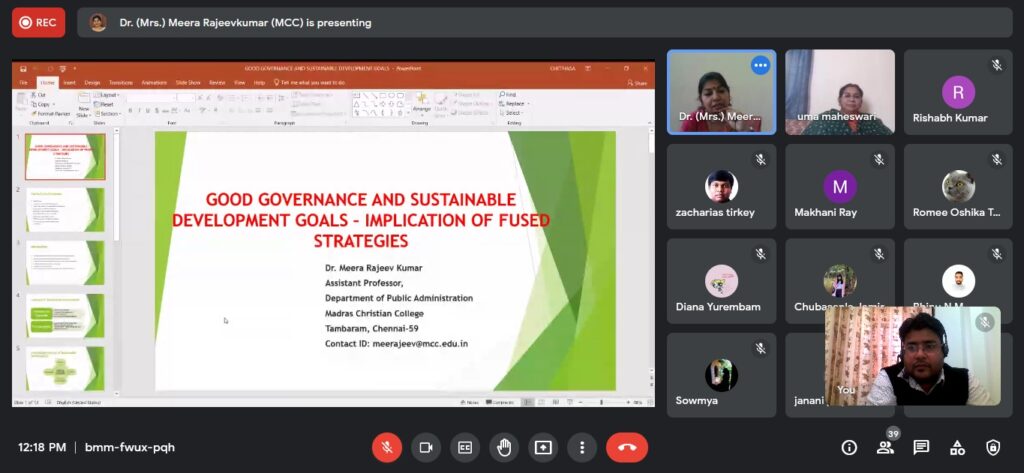The width and height of the screenshot is (1024, 473).
Task: Click Makhani Ray's purple M avatar
Action: point(840,187)
